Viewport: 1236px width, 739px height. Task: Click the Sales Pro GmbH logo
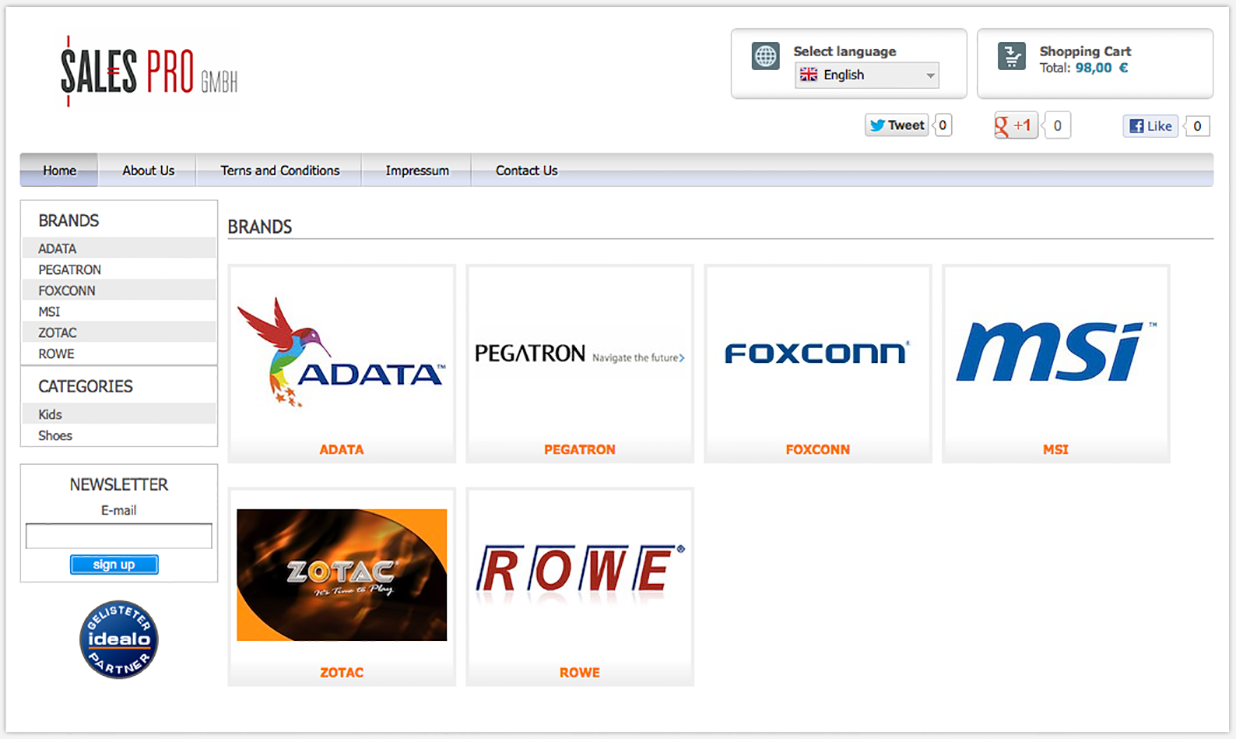point(149,72)
